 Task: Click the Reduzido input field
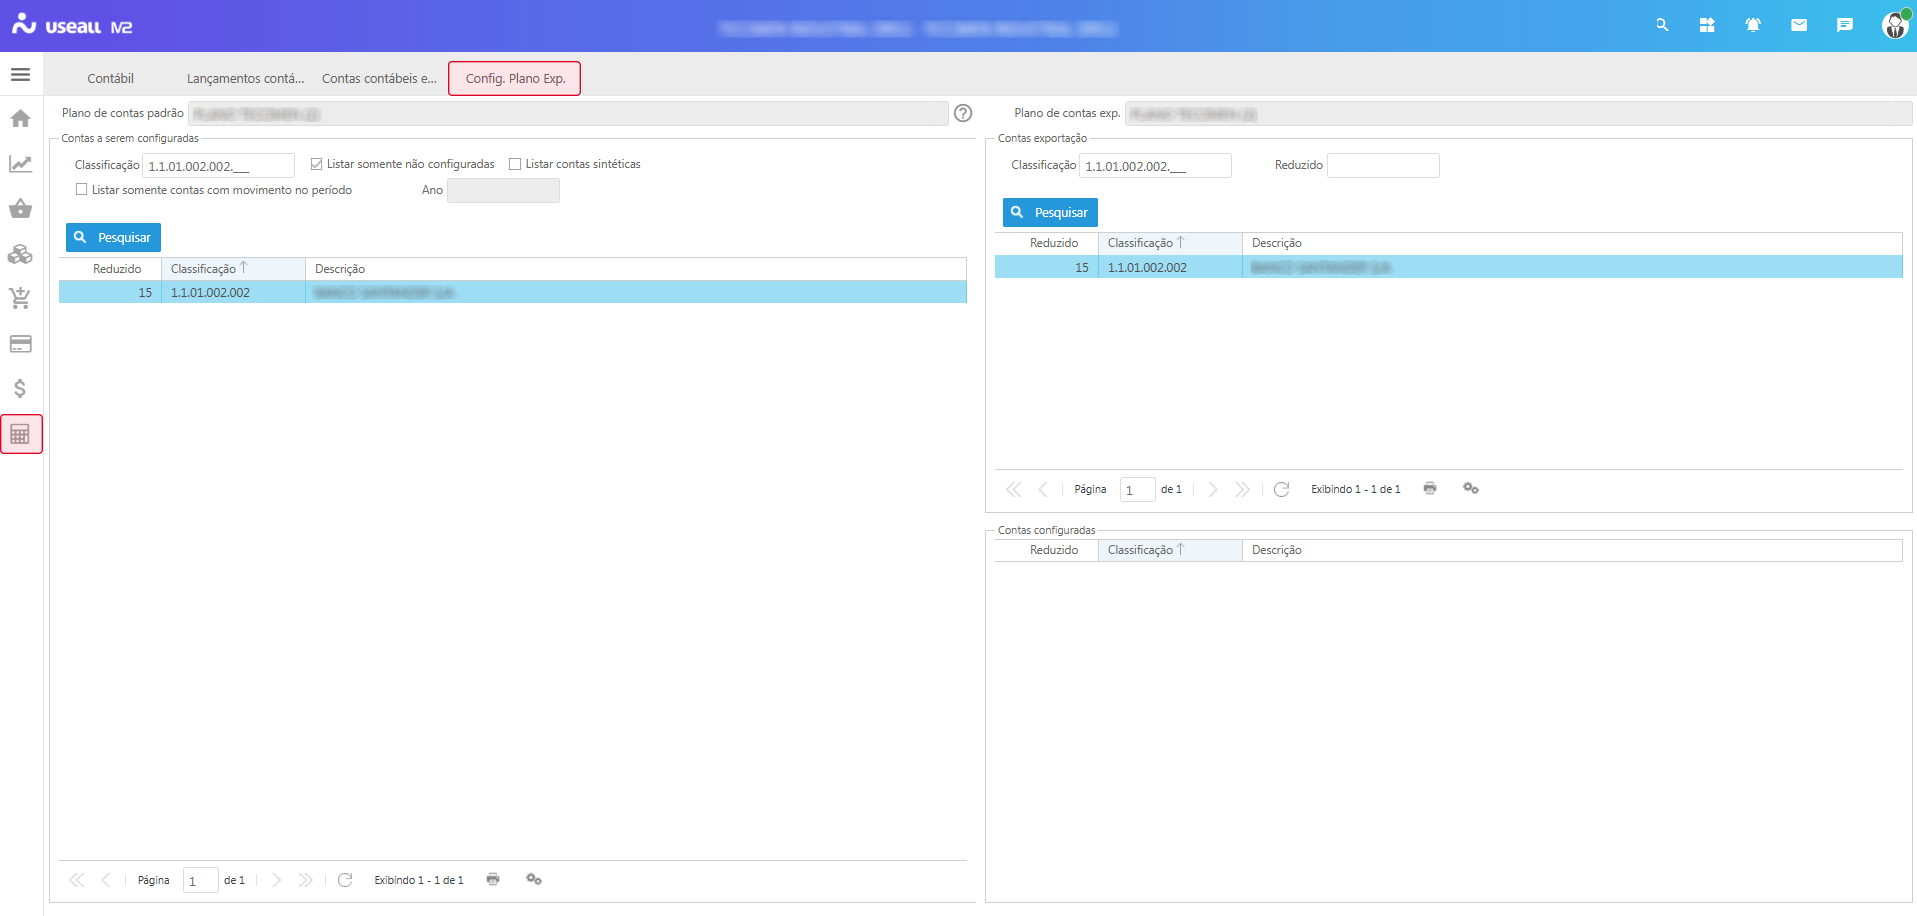1382,166
